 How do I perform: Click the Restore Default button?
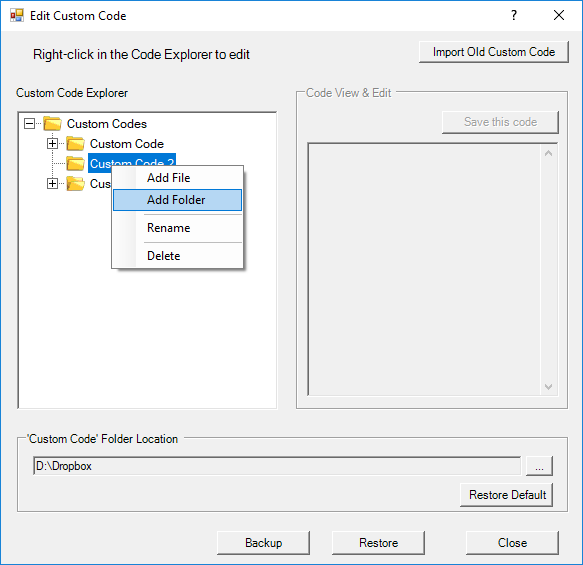(506, 495)
